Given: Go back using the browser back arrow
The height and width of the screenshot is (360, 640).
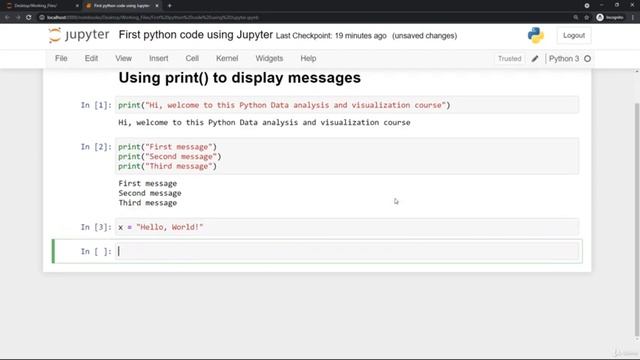Looking at the screenshot, I should (7, 18).
